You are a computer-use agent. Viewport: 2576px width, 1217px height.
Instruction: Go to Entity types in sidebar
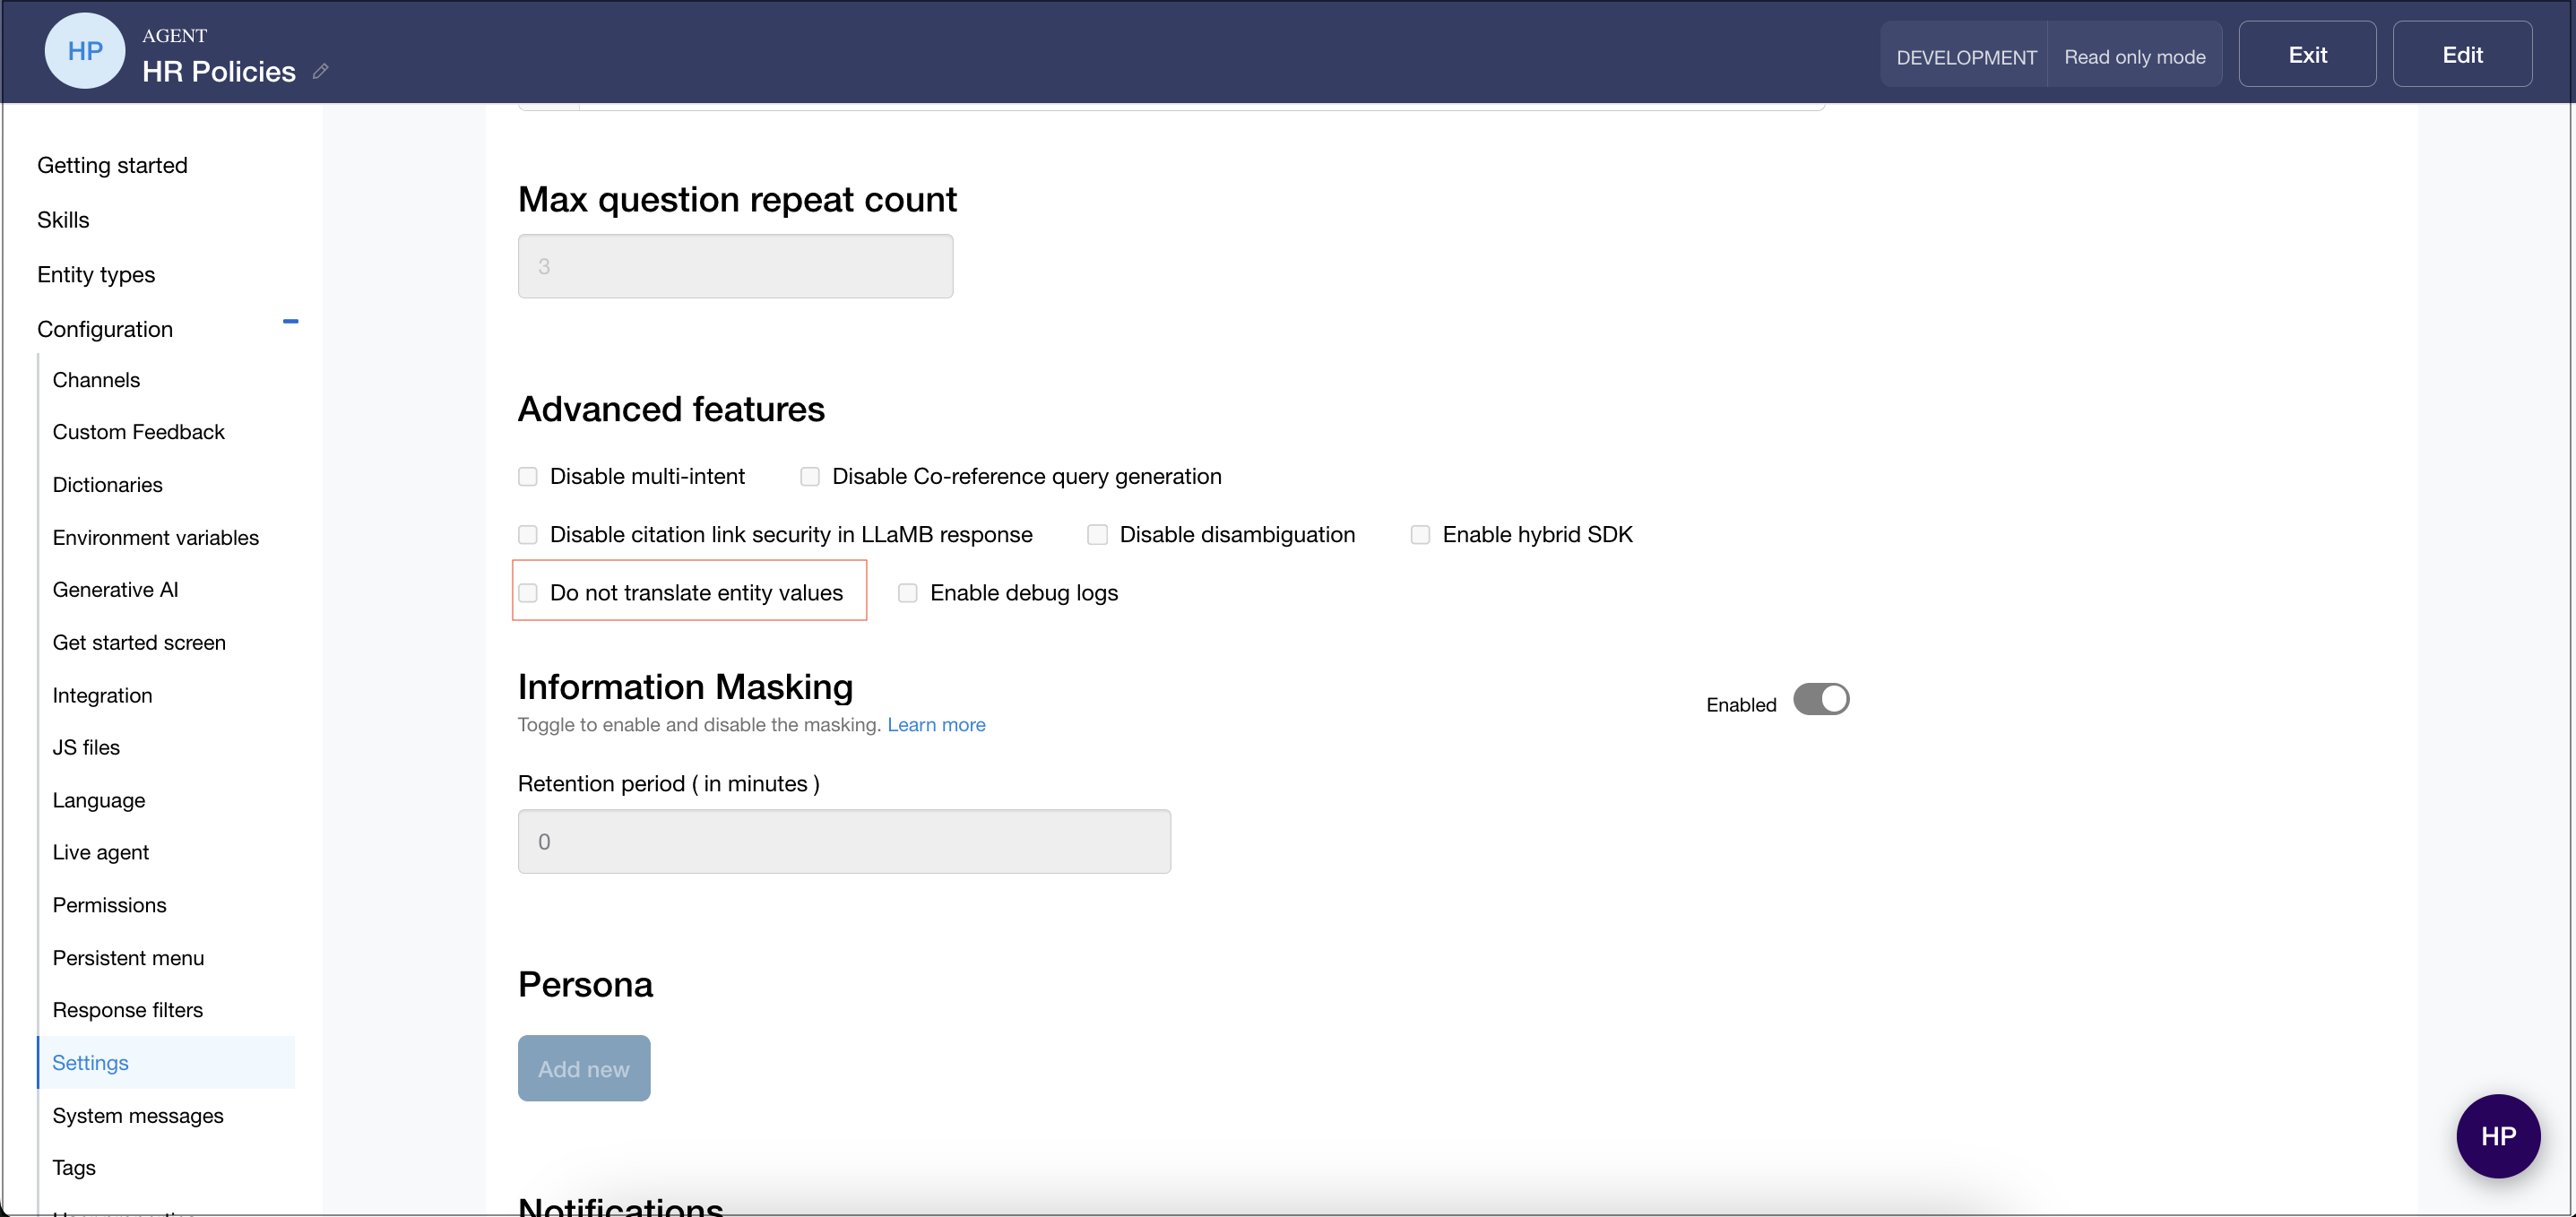coord(96,274)
